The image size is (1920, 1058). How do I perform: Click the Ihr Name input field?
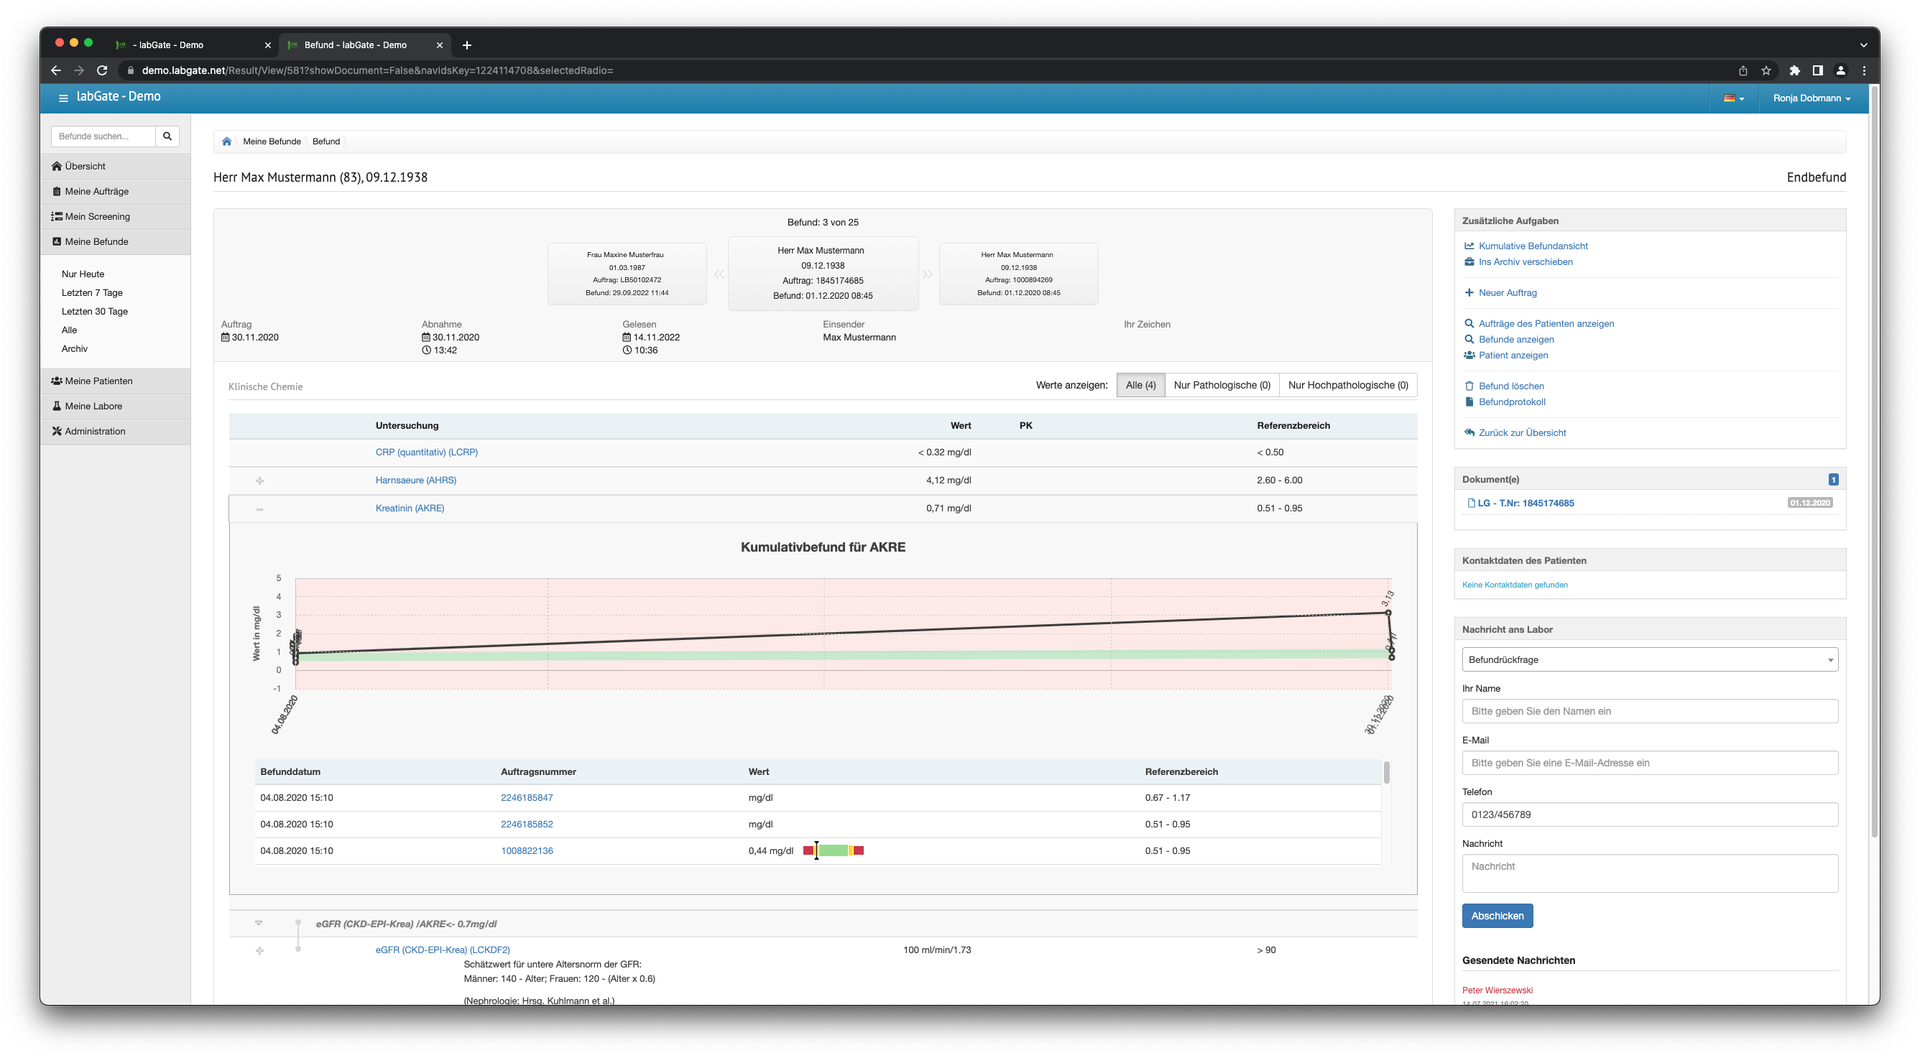pos(1649,711)
